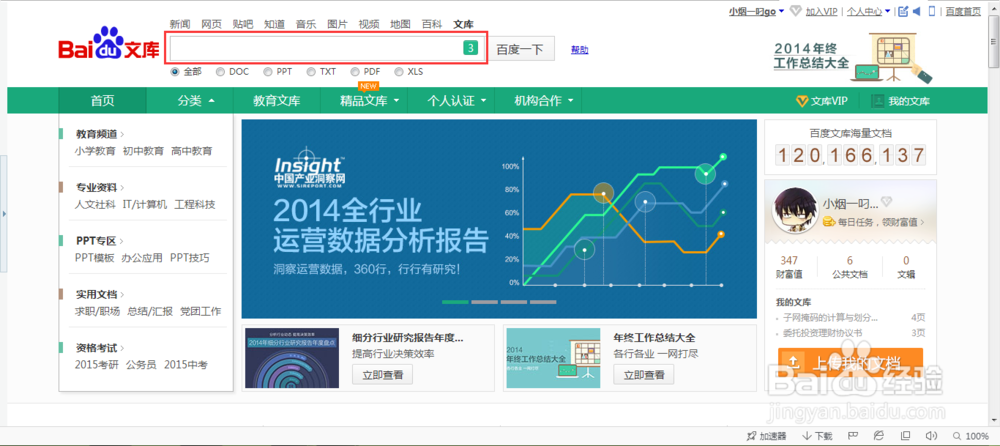Click the speaker volume icon in status bar
The width and height of the screenshot is (1000, 446).
[x=932, y=436]
